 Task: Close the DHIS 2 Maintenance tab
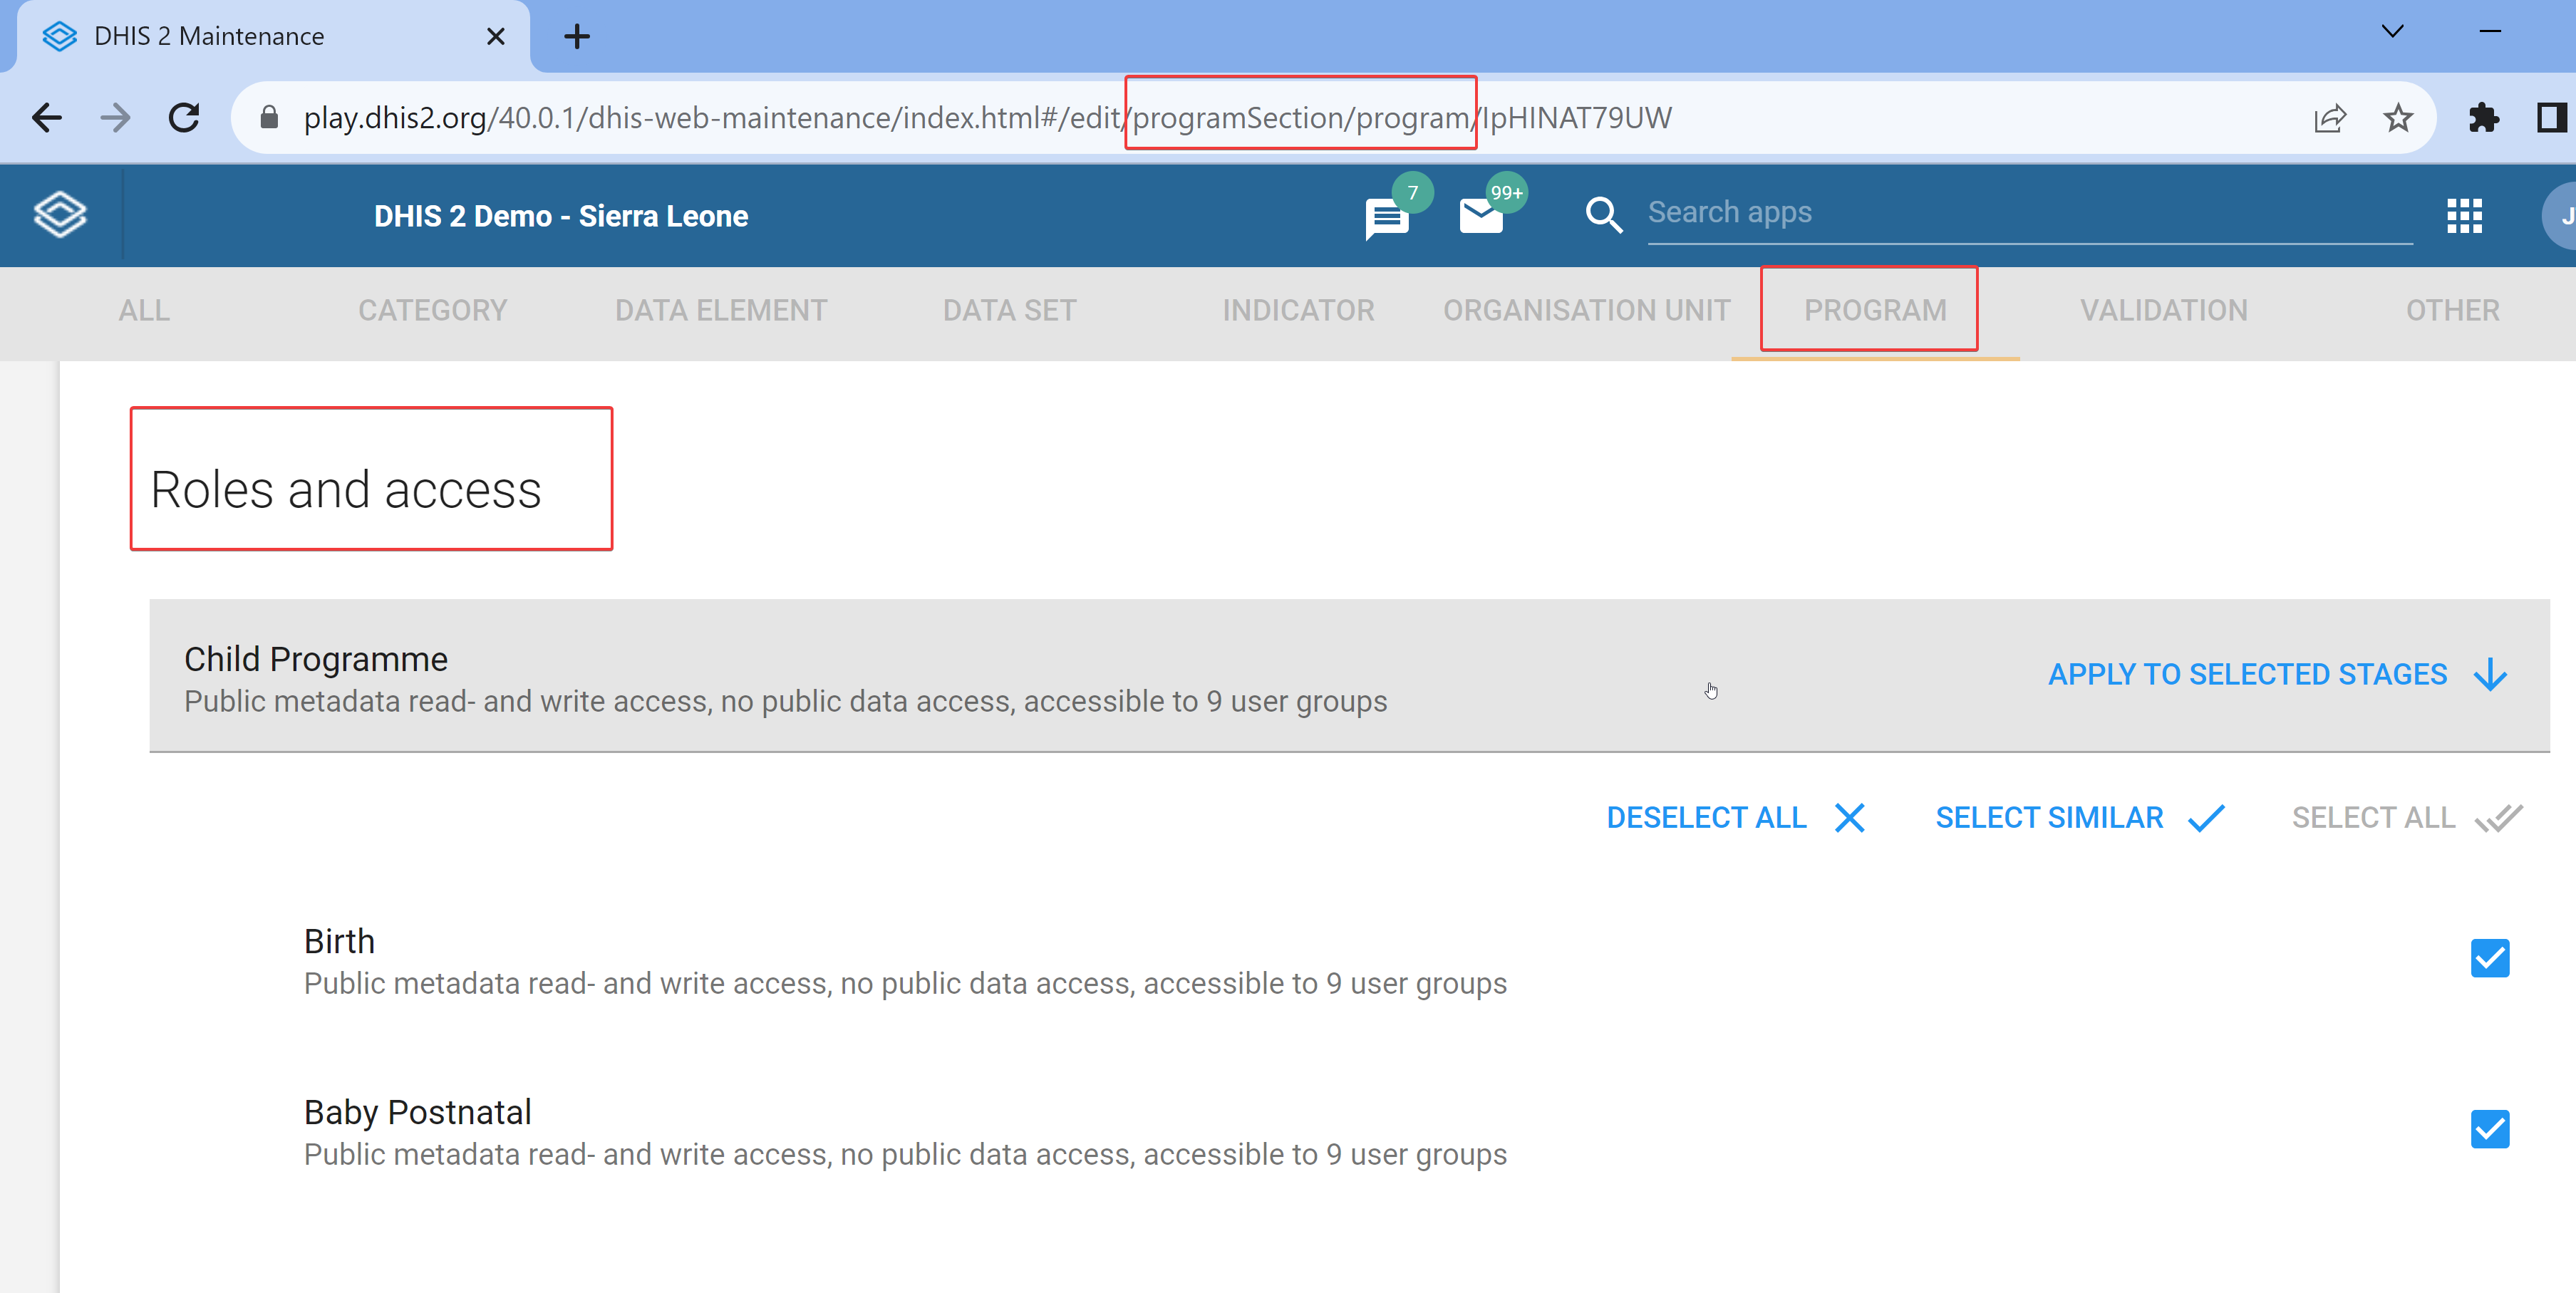[x=495, y=37]
